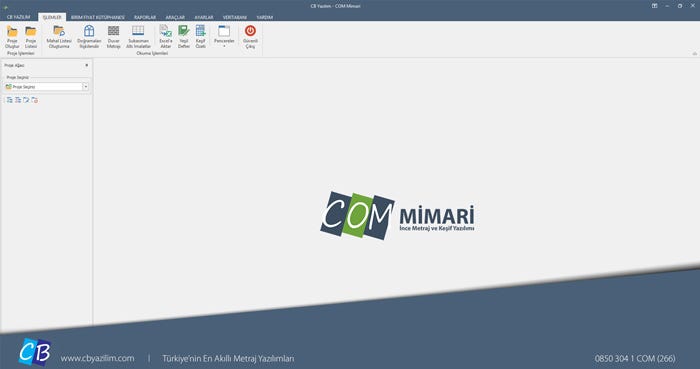Screen dimensions: 700x369
Task: Open the Yeşil Defter icon
Action: [x=184, y=31]
